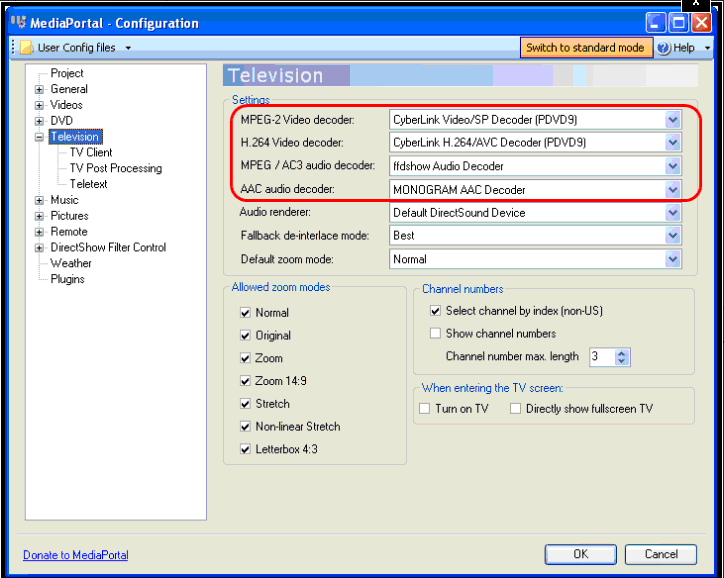Open the AAC audio decoder dropdown
The width and height of the screenshot is (724, 578).
672,190
